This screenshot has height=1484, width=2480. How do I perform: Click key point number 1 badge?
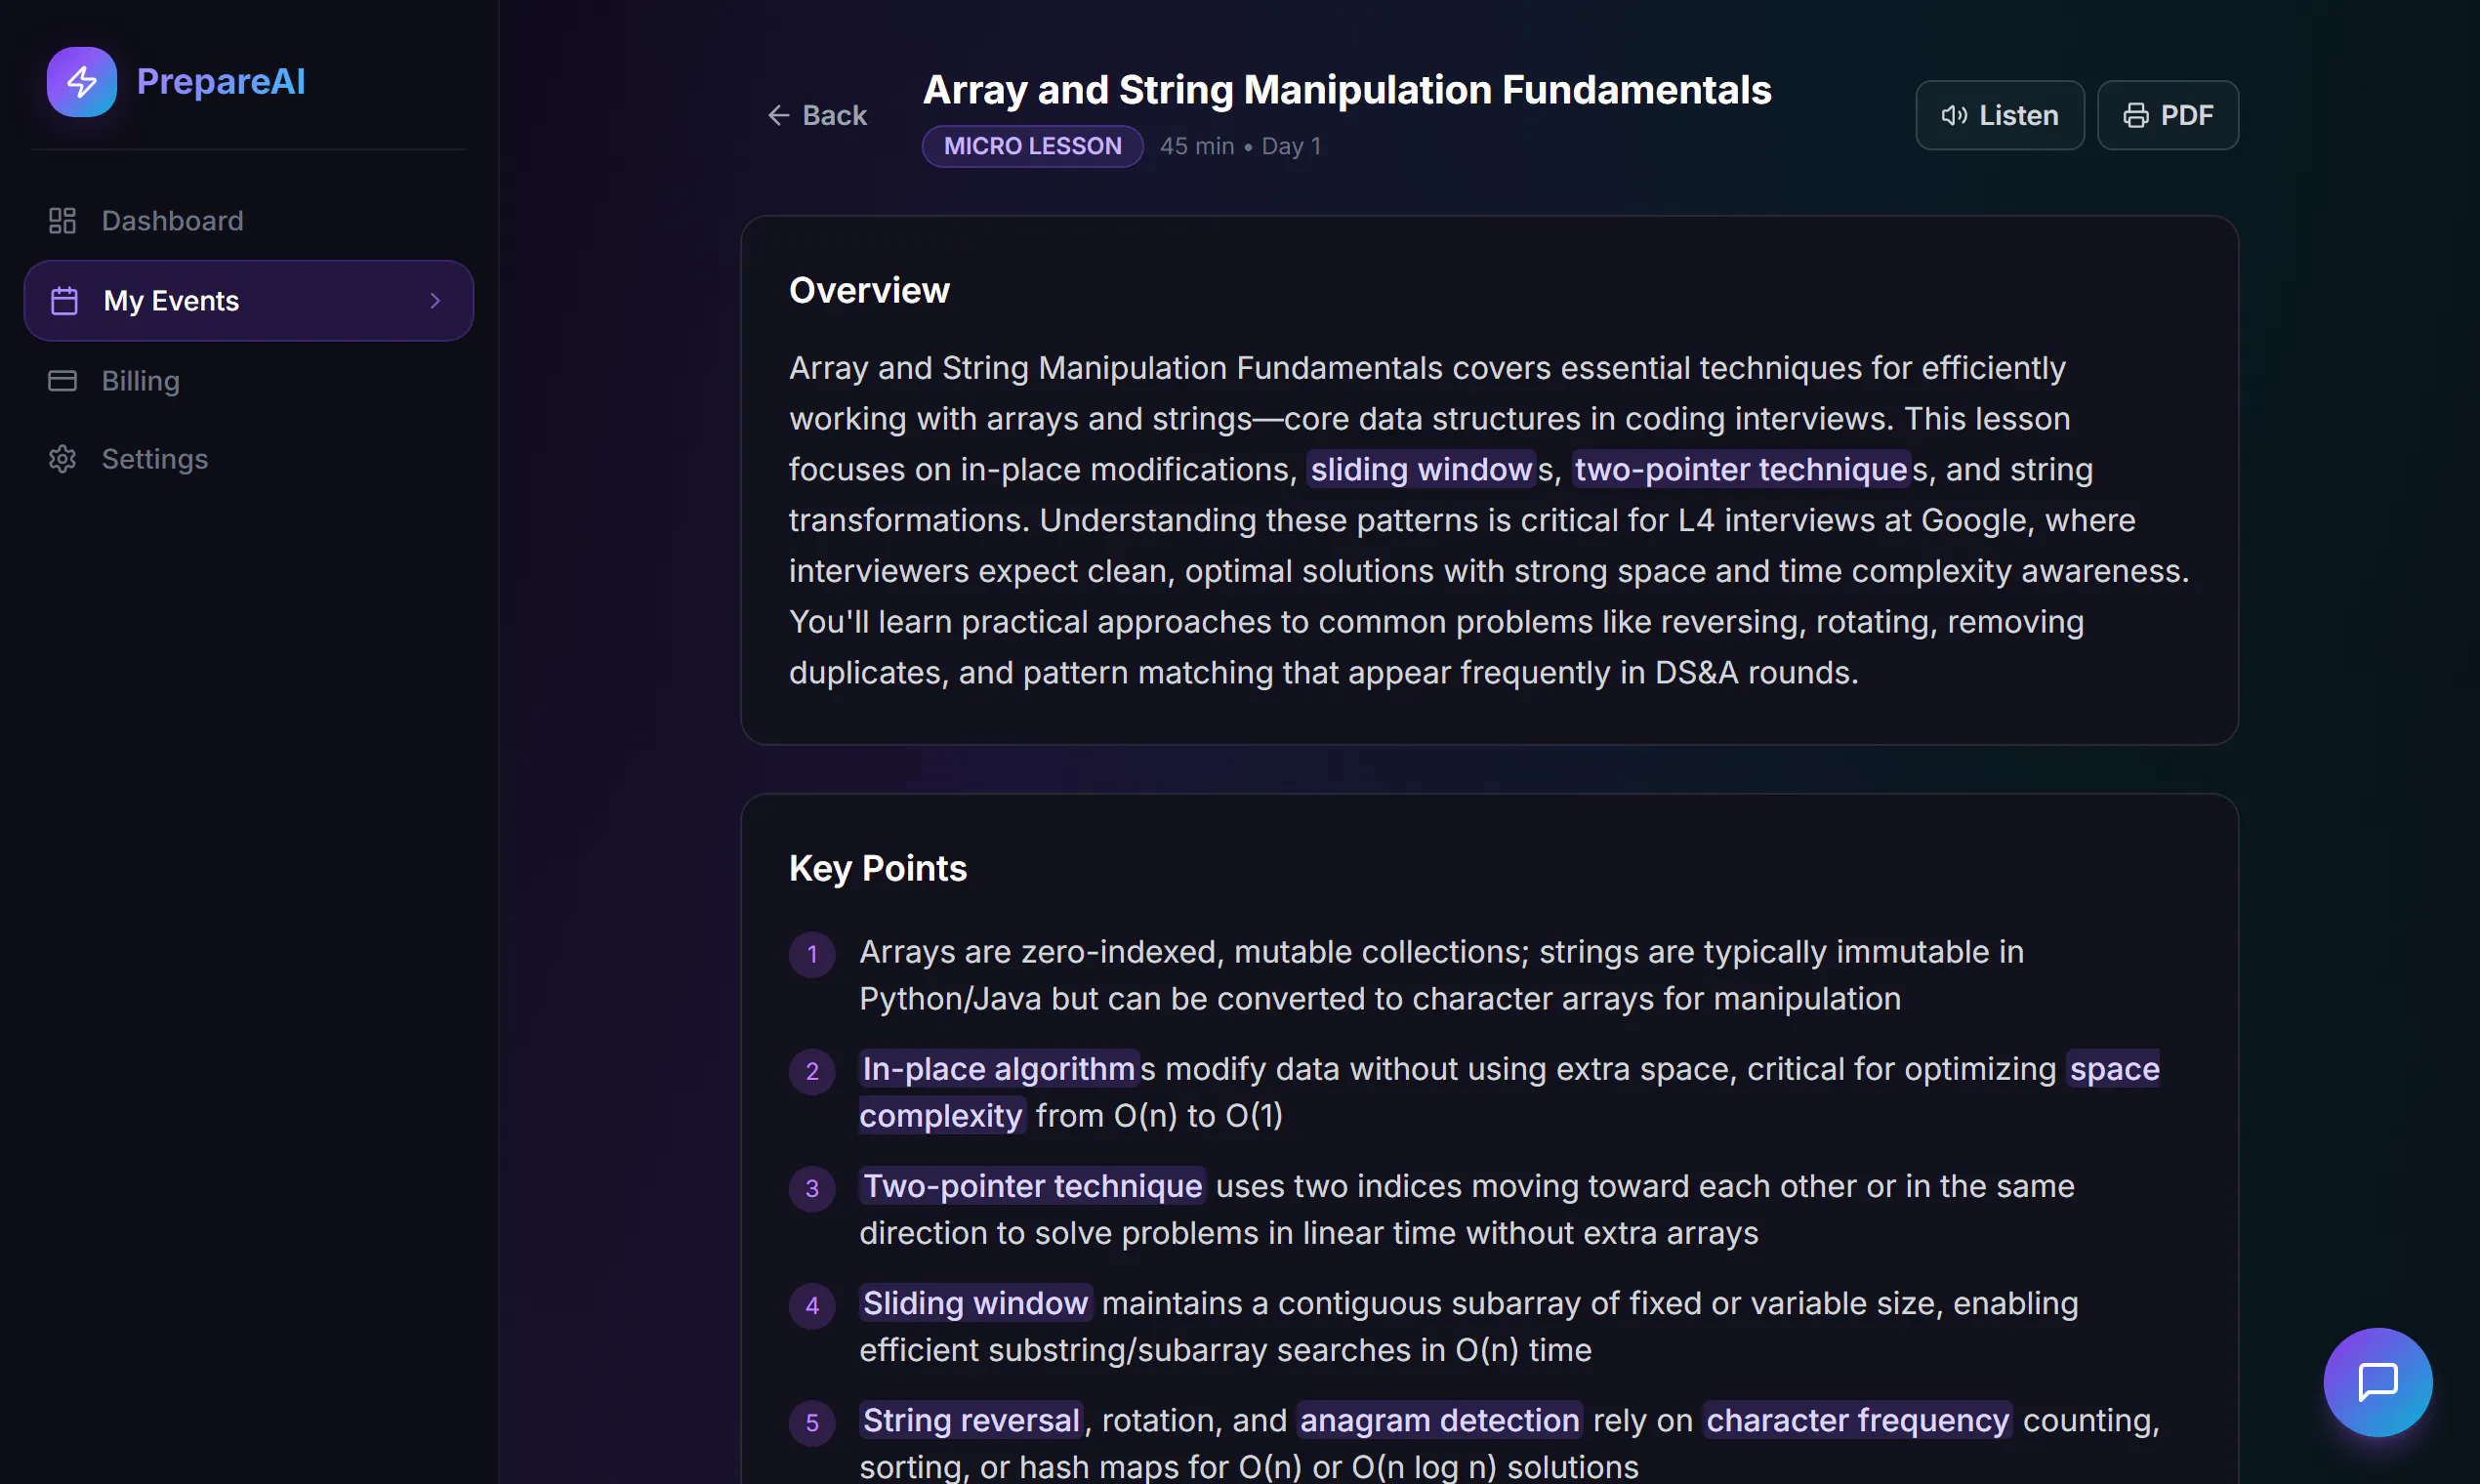tap(812, 954)
